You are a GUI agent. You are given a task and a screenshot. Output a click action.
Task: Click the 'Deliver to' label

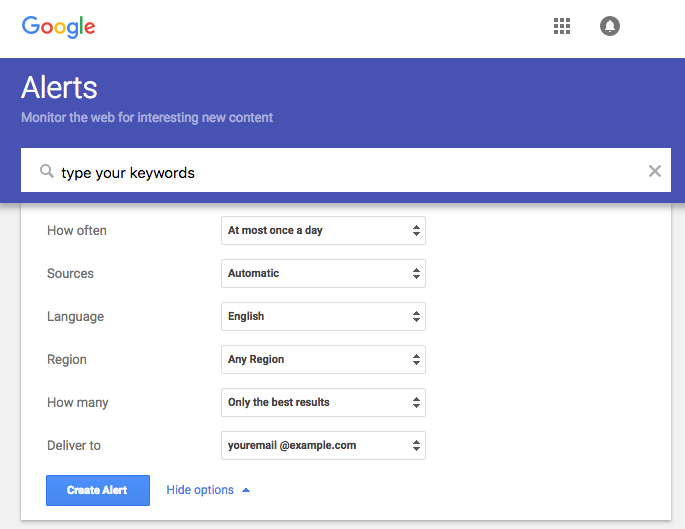tap(74, 446)
